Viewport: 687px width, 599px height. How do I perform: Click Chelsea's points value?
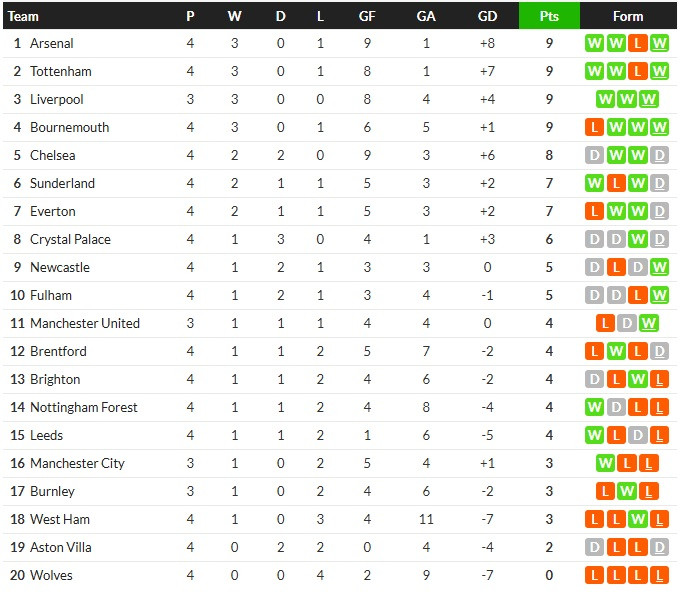click(x=549, y=156)
